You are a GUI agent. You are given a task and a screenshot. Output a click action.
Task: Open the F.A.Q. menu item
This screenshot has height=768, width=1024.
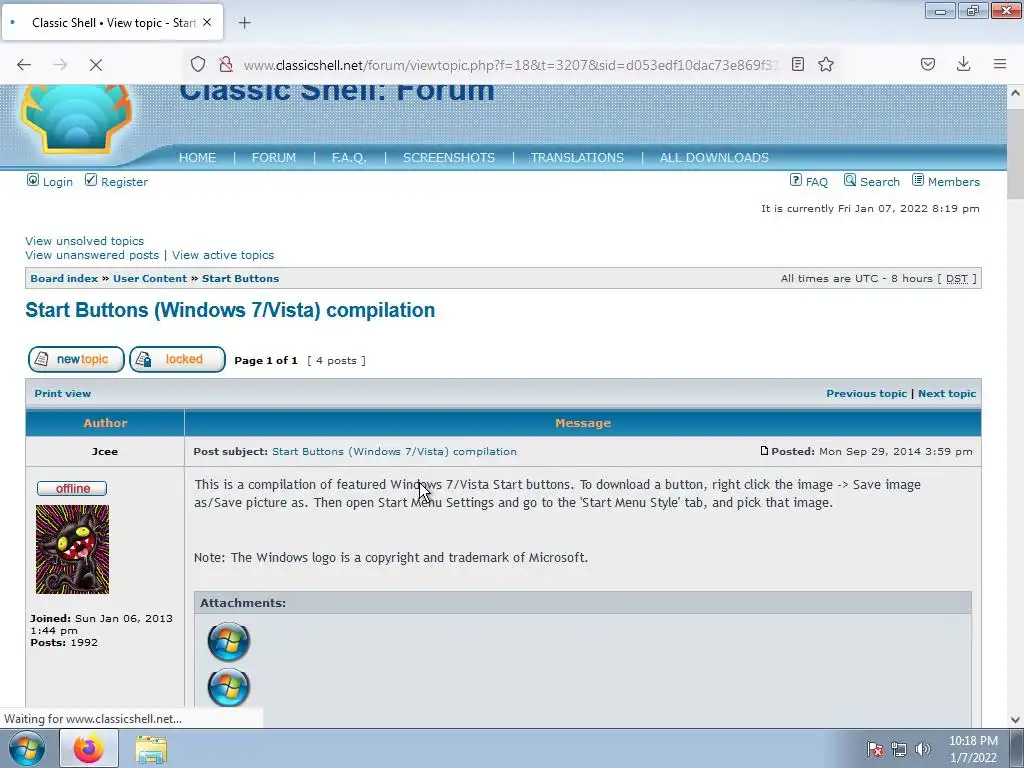pos(349,157)
